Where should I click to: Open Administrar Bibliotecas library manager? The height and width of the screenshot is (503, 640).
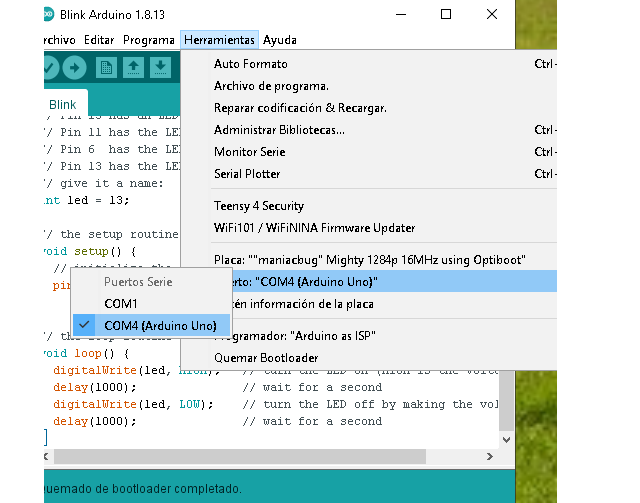point(279,130)
